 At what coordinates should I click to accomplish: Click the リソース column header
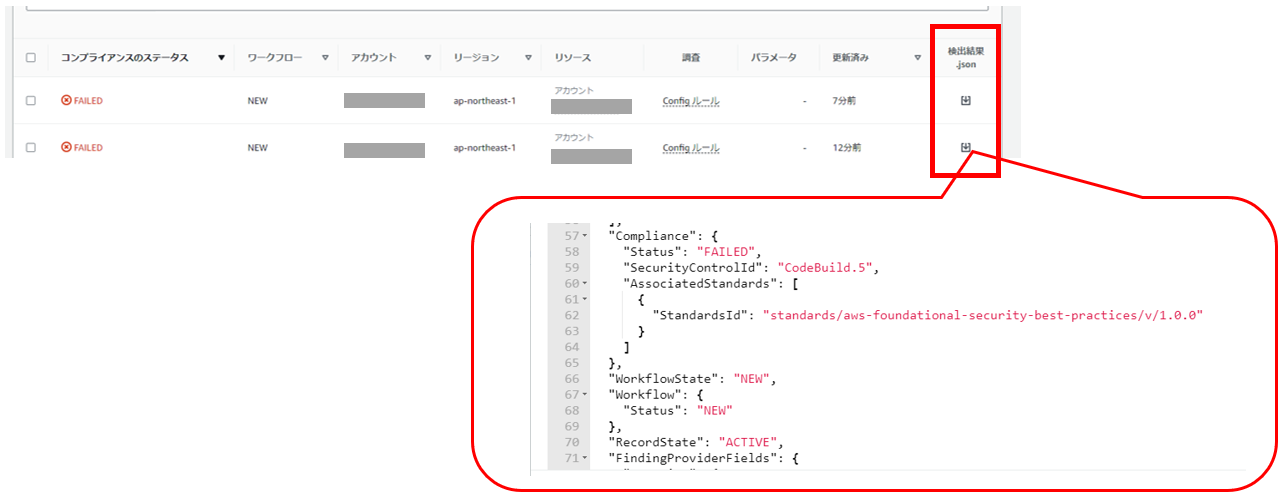[572, 58]
